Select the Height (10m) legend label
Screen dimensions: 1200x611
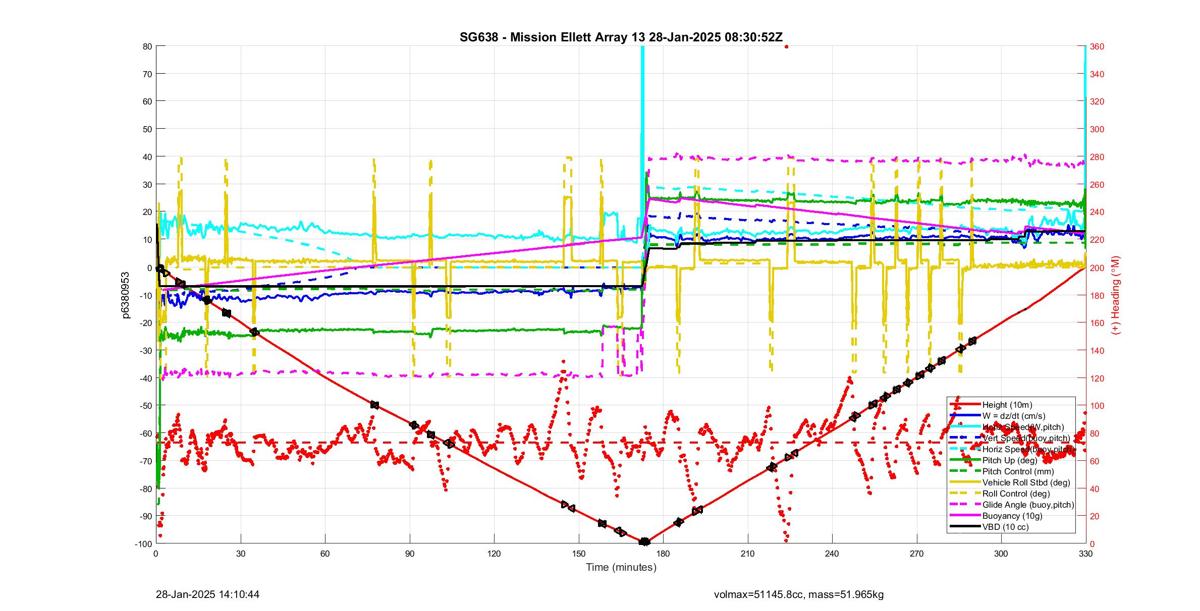(x=1007, y=404)
